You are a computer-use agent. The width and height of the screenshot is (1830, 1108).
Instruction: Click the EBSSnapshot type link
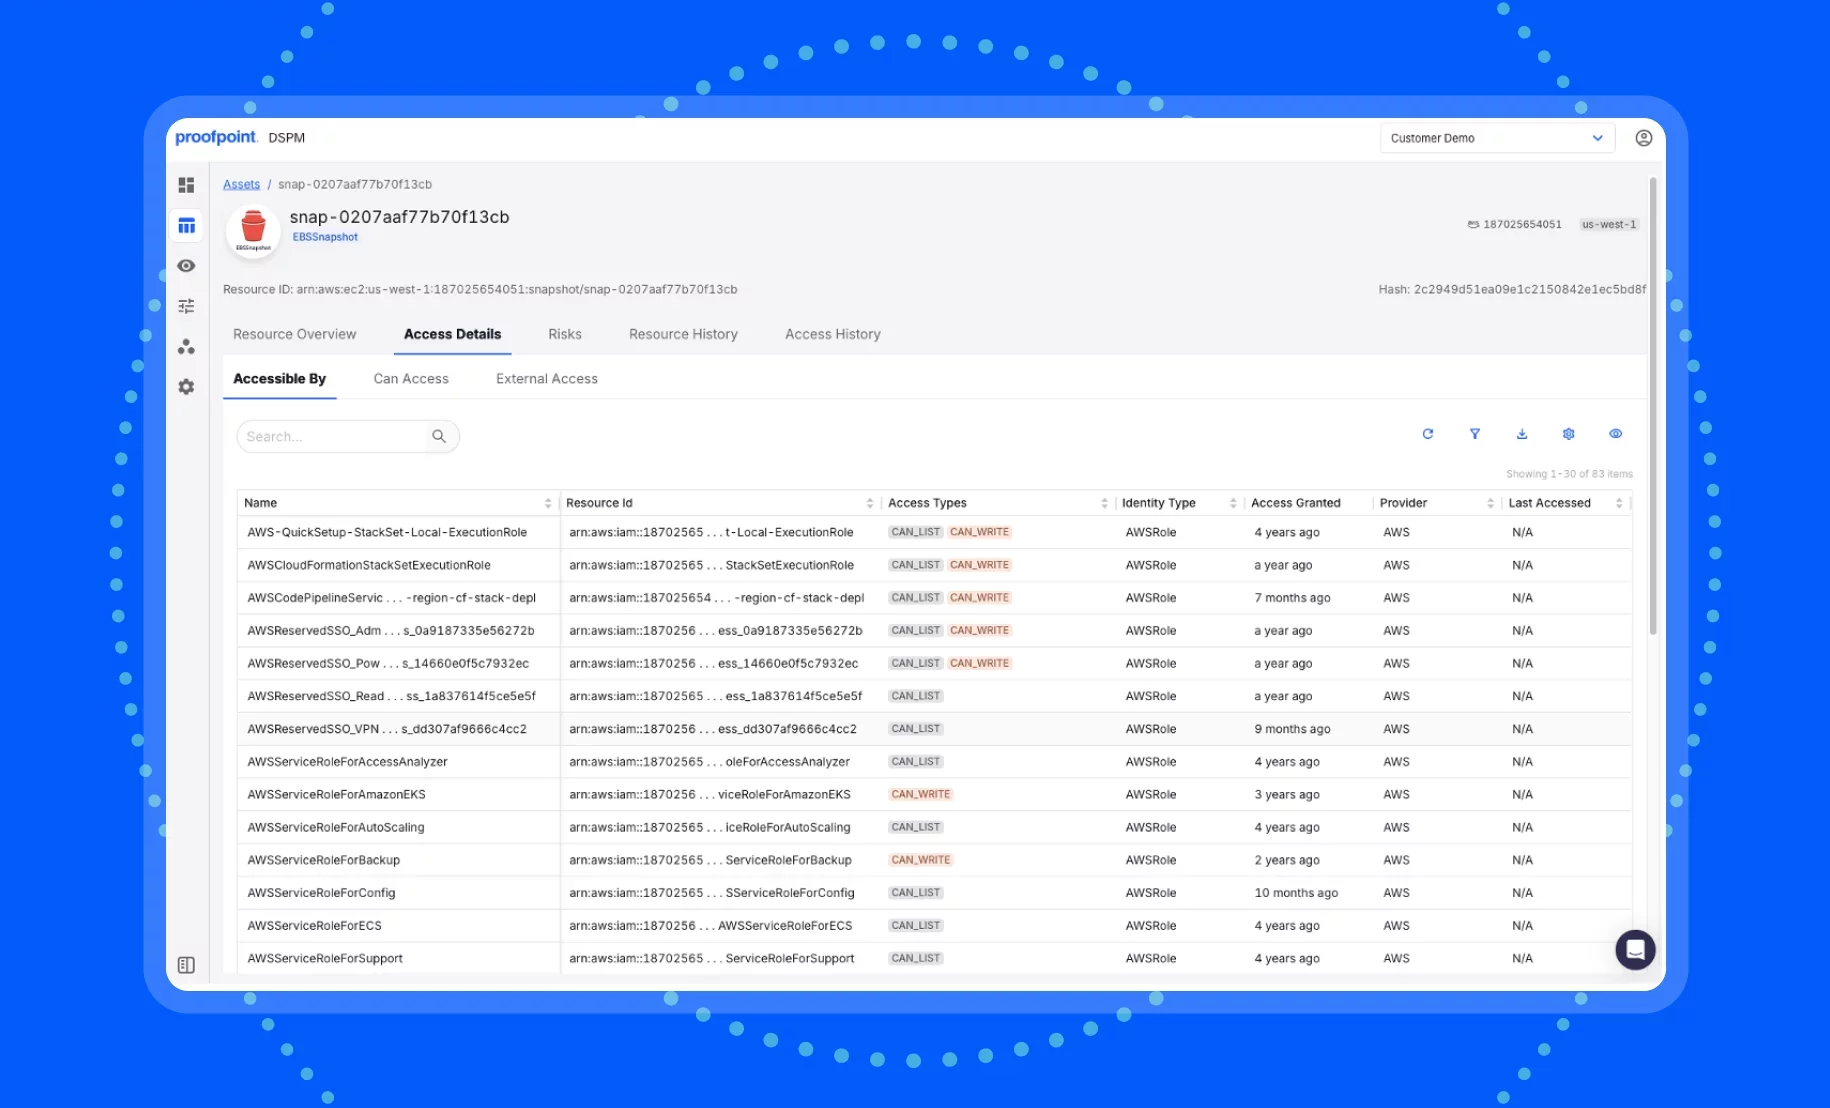(325, 237)
